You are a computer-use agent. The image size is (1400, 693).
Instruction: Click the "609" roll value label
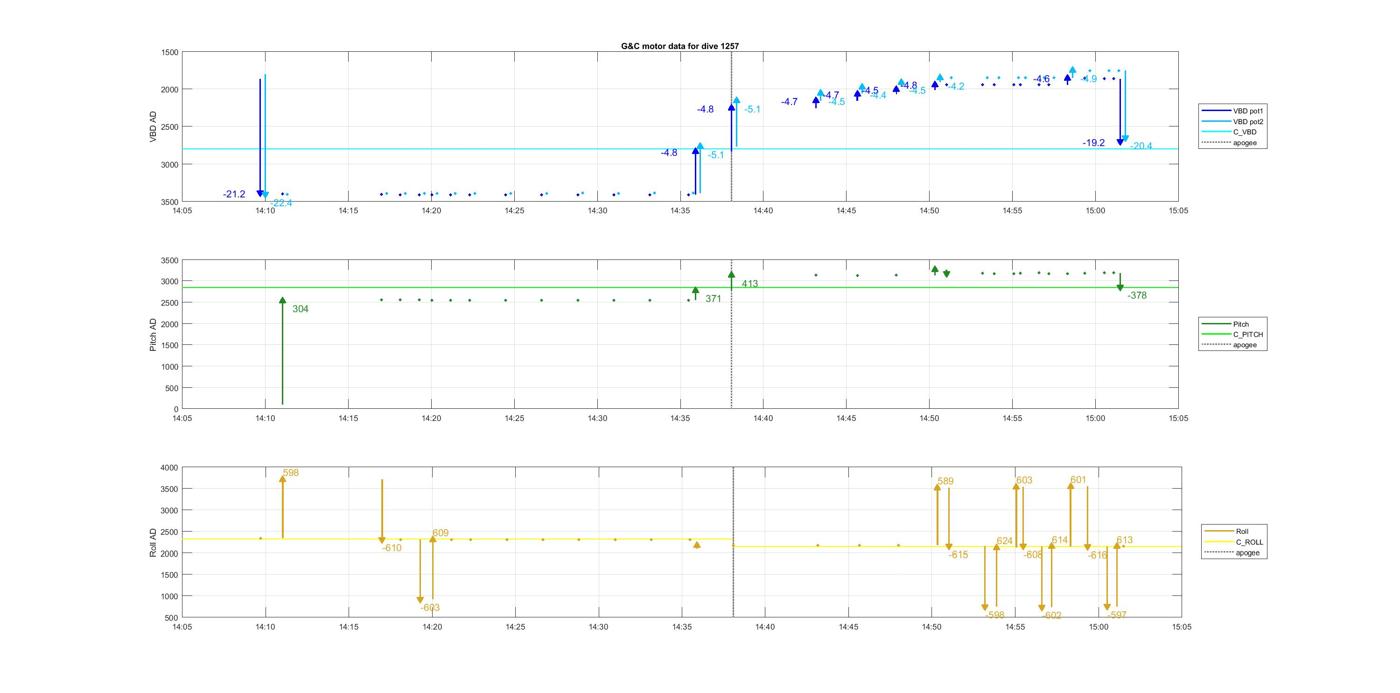(440, 533)
